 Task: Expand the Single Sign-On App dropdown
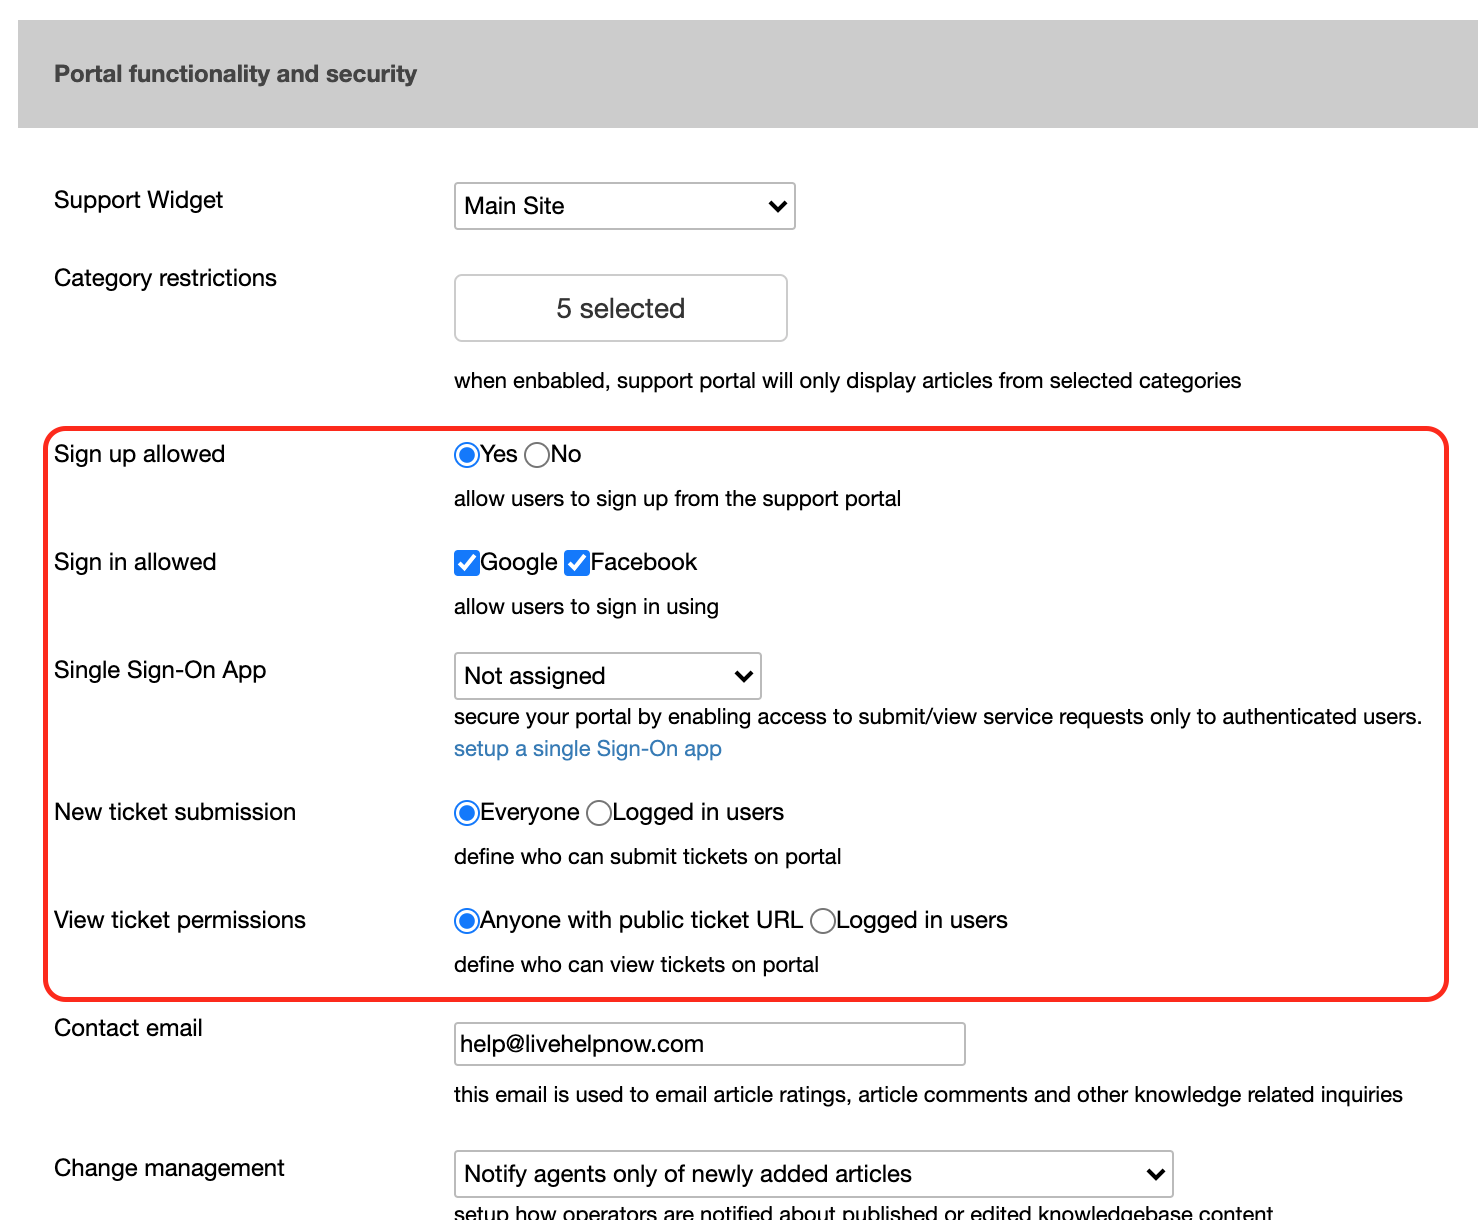click(x=606, y=676)
